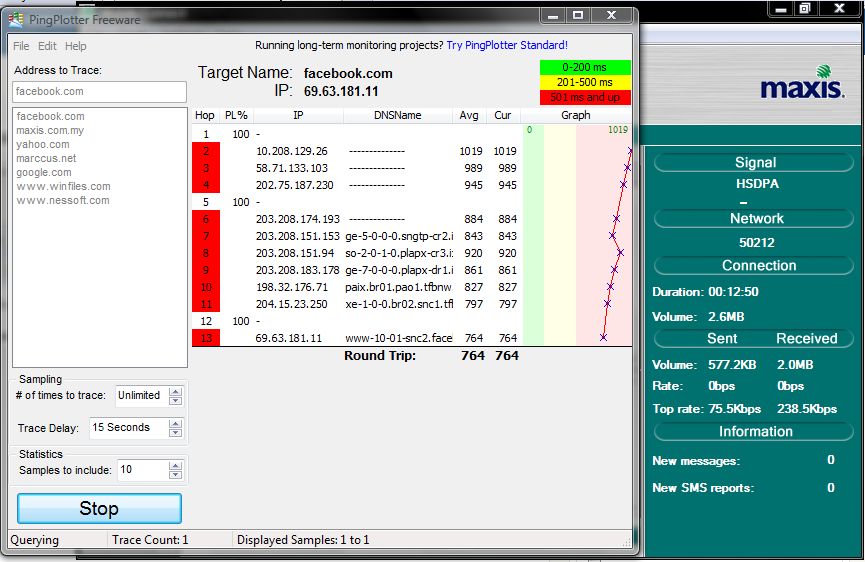Select final hop 13 IP 69.63.181.11
The width and height of the screenshot is (865, 562).
(x=289, y=338)
